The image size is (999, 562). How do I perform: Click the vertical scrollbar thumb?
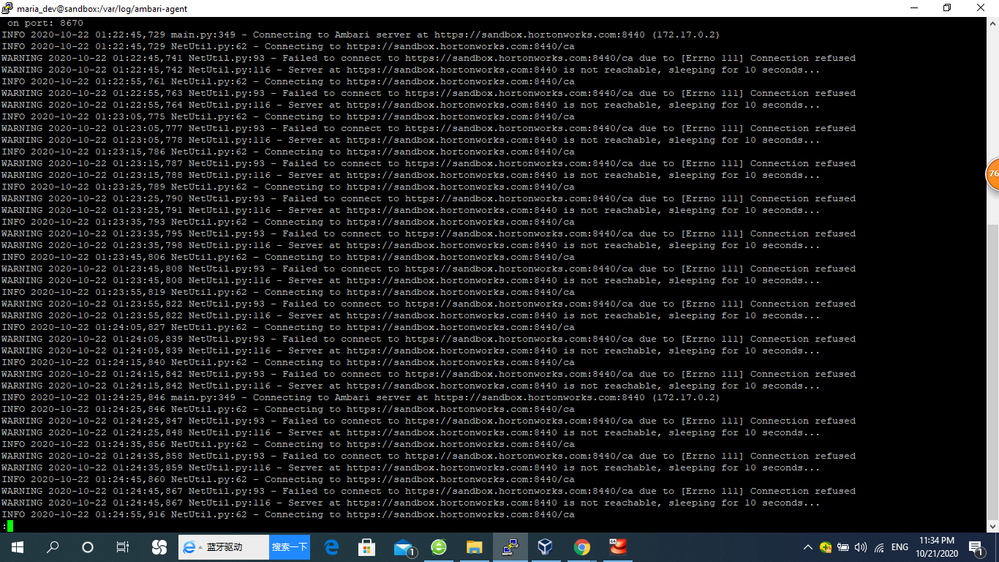pyautogui.click(x=993, y=372)
